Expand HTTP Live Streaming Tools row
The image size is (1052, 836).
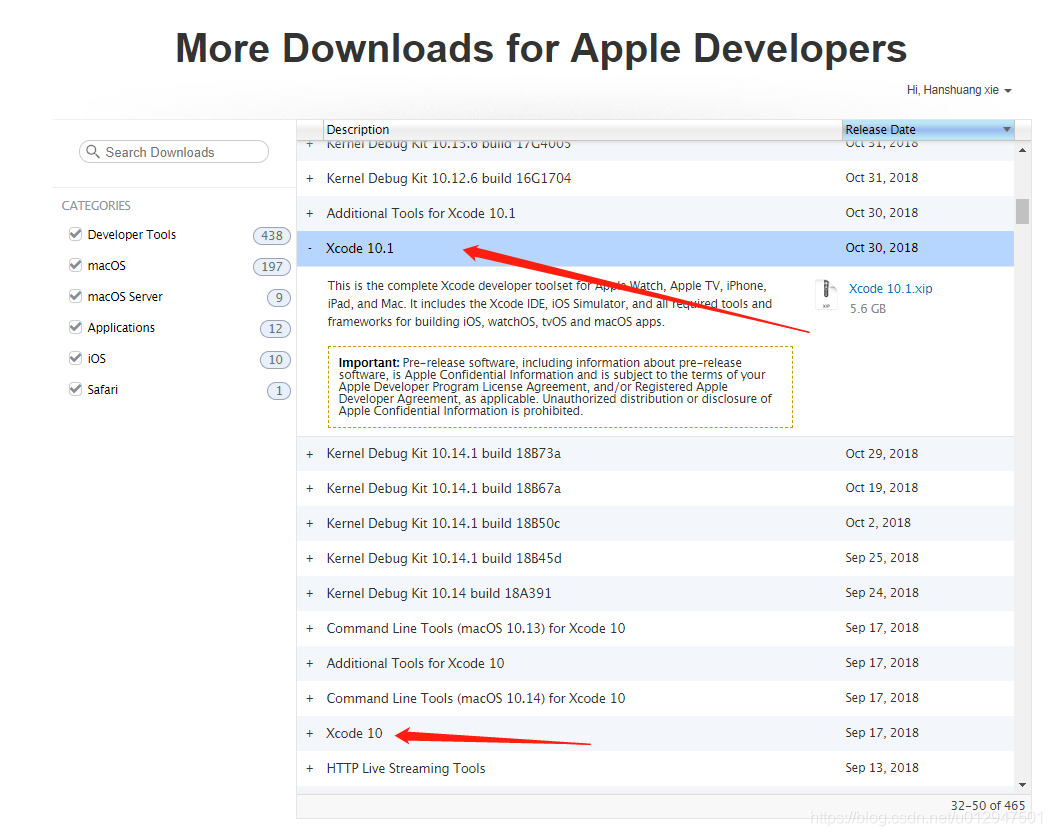click(x=309, y=768)
